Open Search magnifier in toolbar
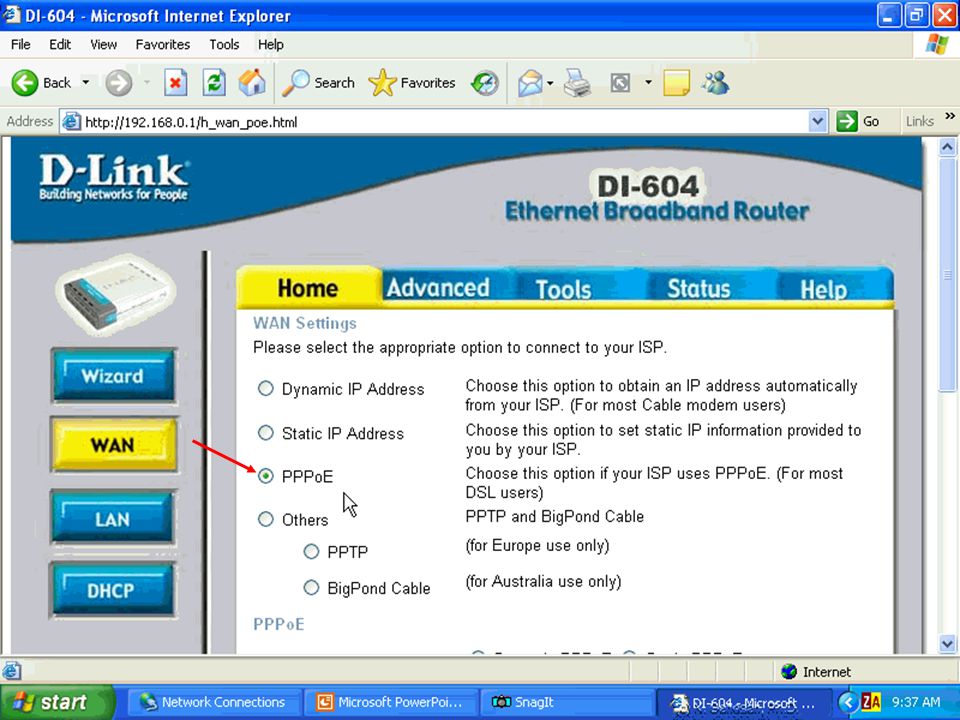 [296, 83]
